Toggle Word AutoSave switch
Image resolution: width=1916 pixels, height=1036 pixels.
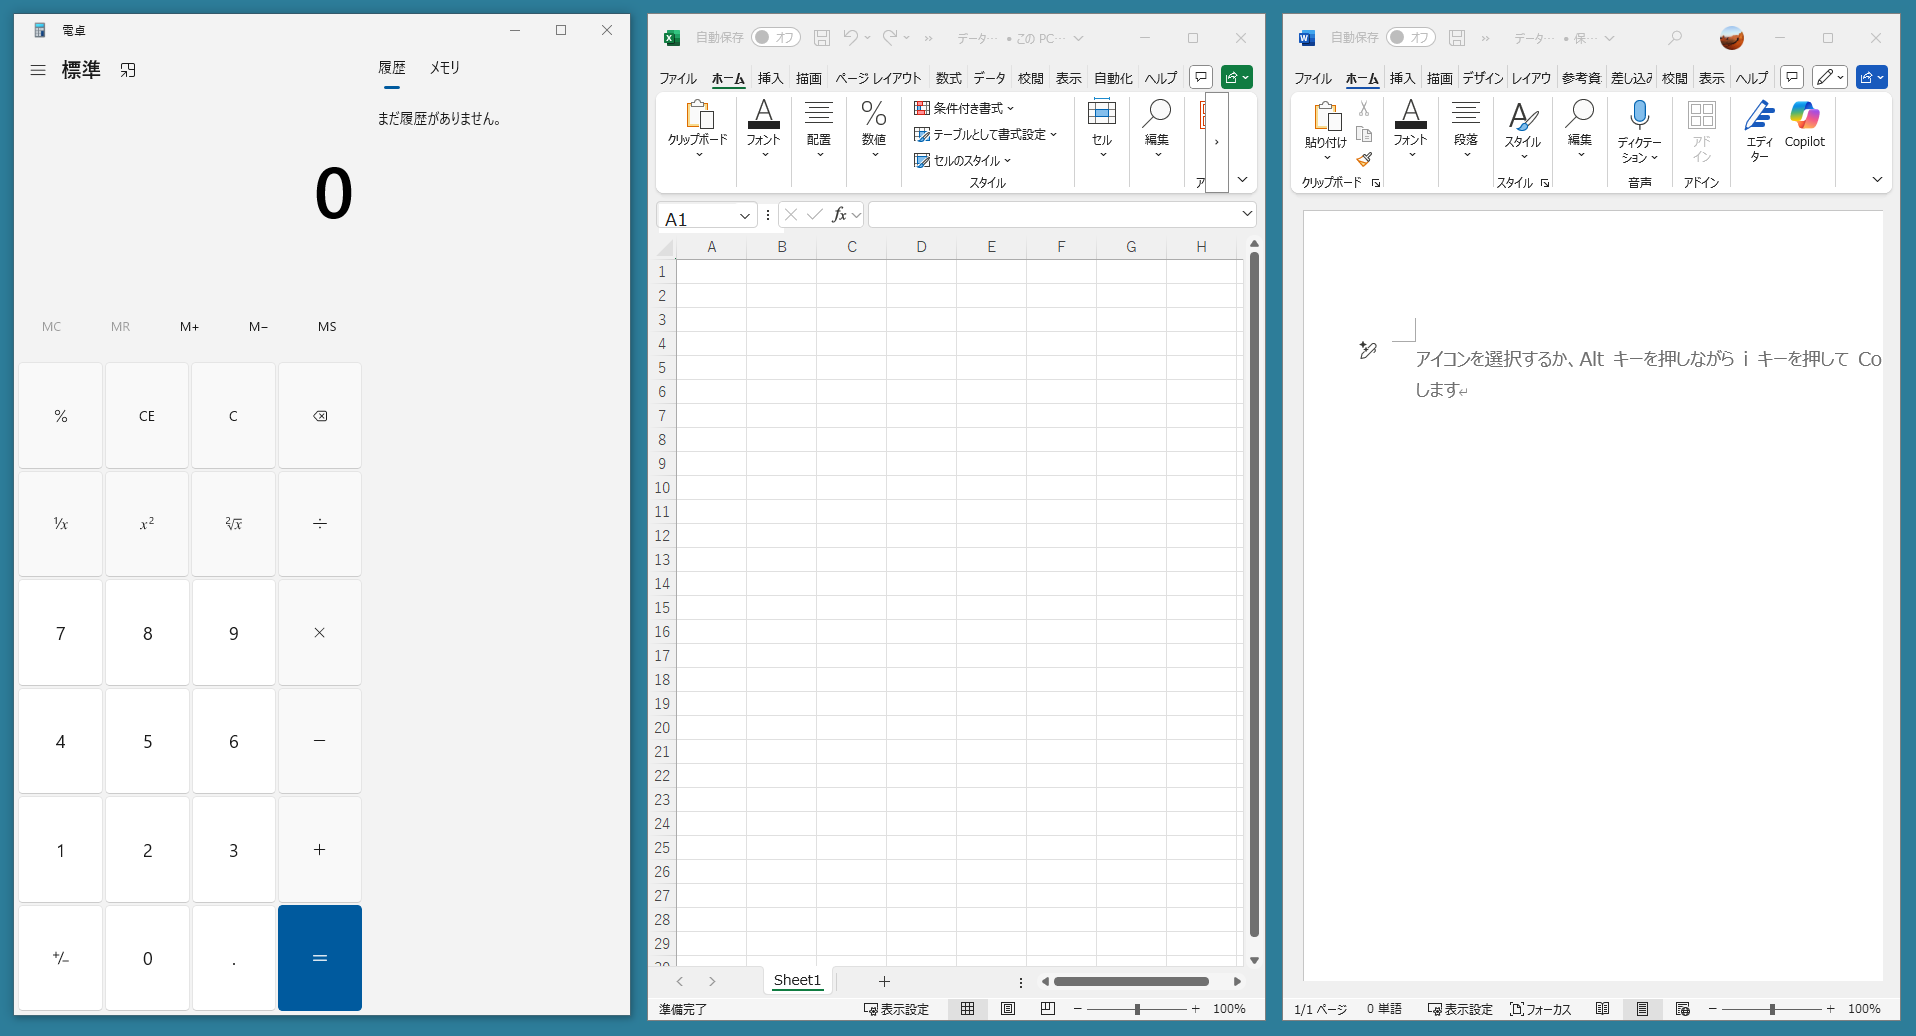tap(1410, 38)
